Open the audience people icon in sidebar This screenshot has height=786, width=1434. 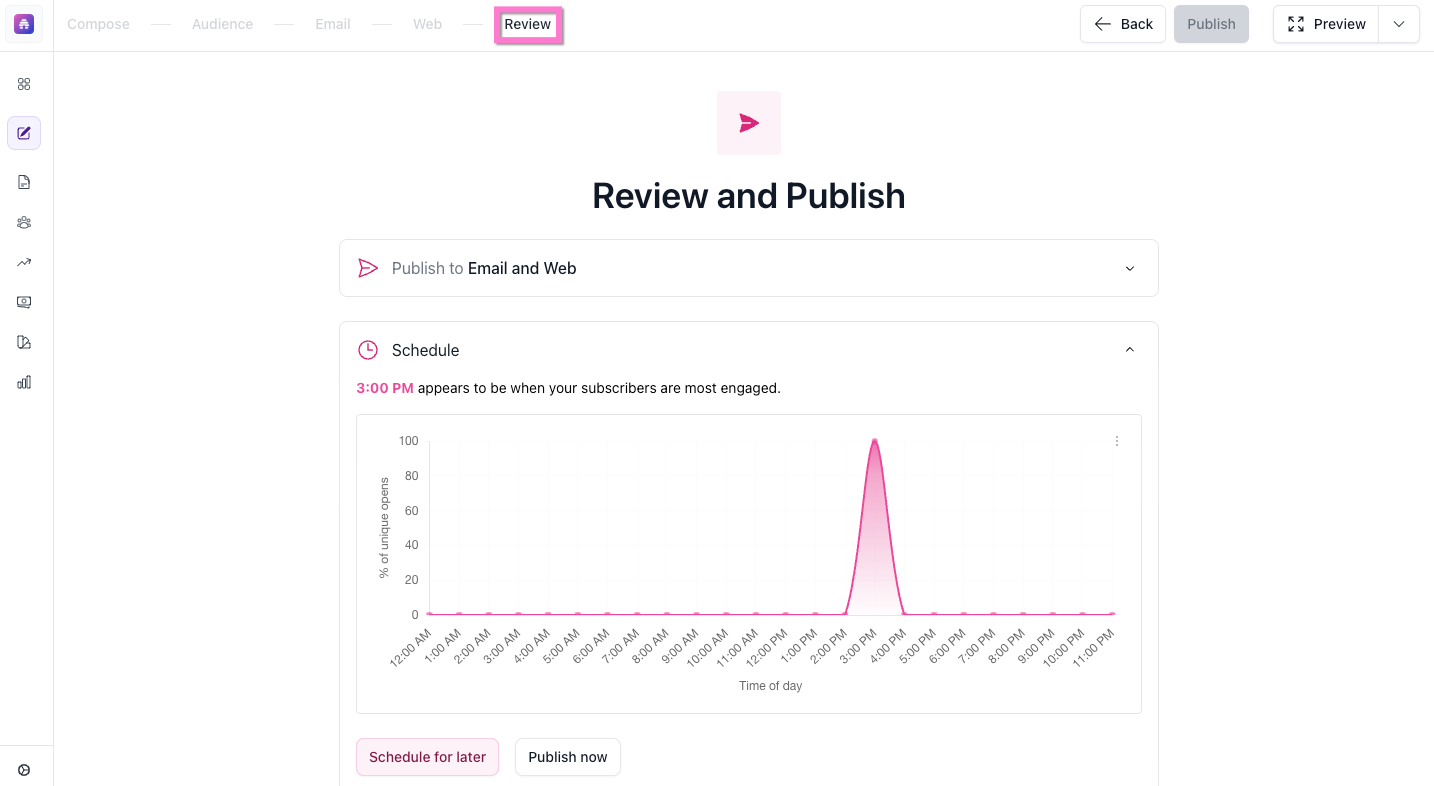24,222
